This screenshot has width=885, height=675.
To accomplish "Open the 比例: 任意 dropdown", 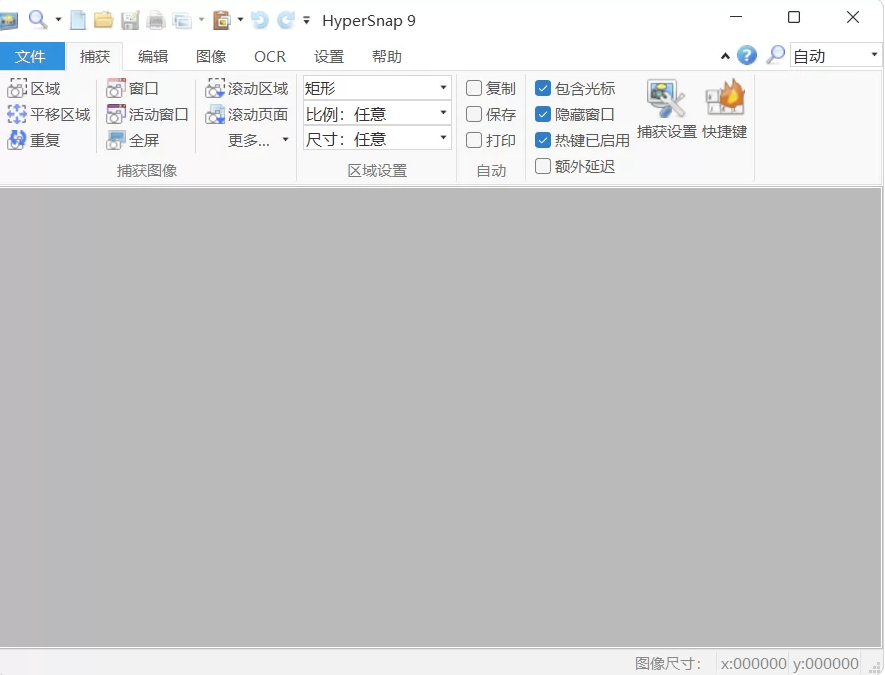I will coord(443,113).
